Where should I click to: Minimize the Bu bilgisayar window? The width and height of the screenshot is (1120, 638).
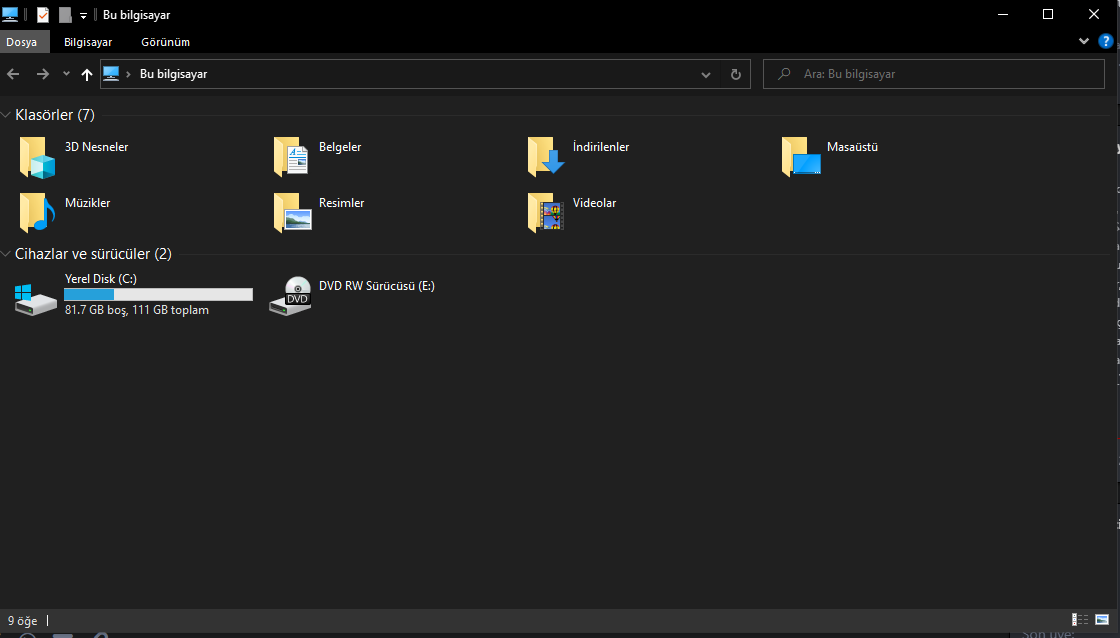(x=1003, y=14)
